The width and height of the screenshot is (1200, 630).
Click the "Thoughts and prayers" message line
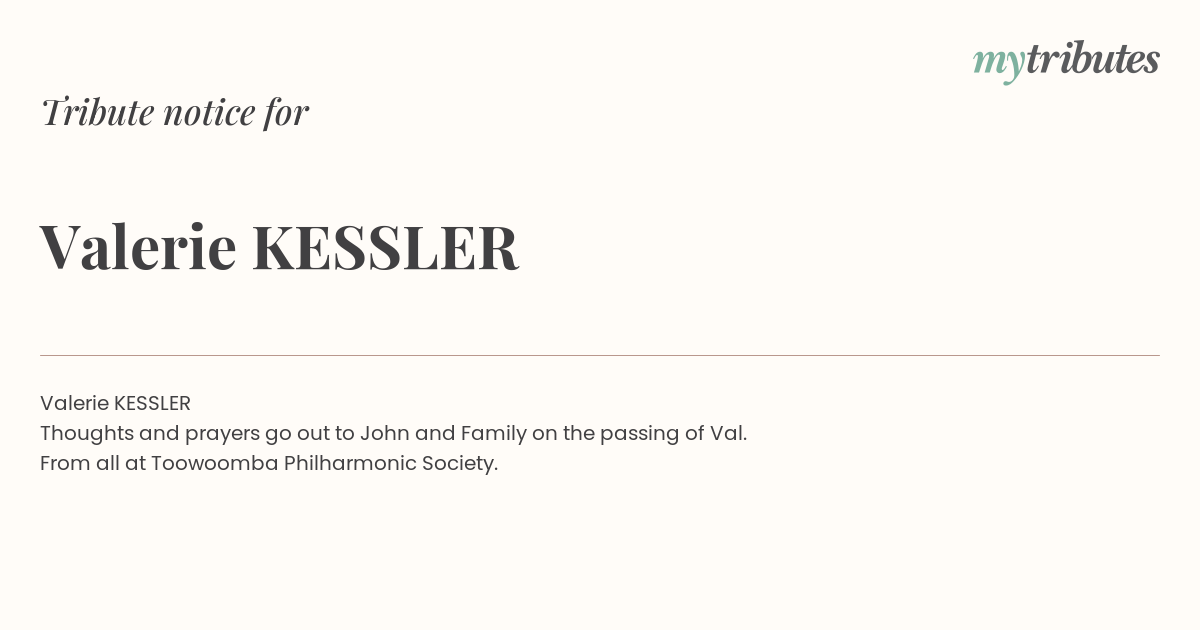pos(393,433)
